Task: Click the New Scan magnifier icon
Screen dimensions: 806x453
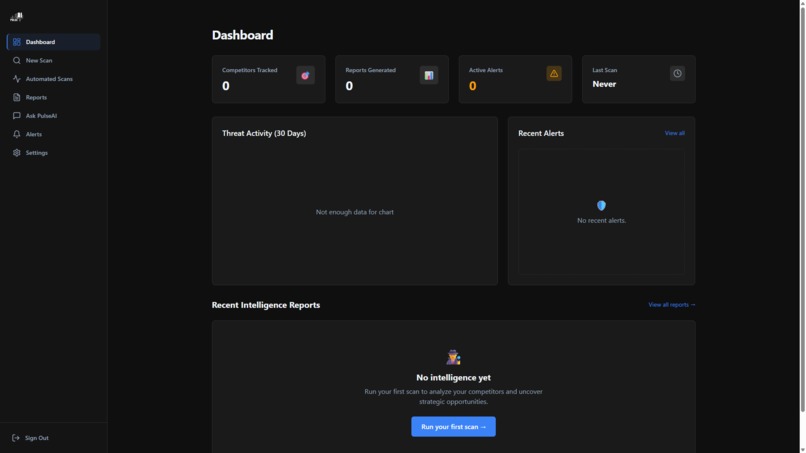Action: tap(16, 60)
